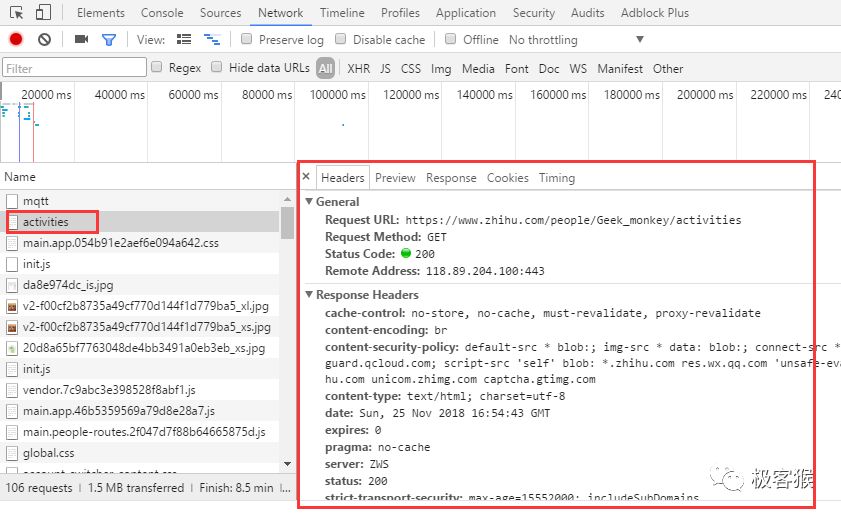The height and width of the screenshot is (516, 841).
Task: Toggle the filter funnel icon
Action: (109, 40)
